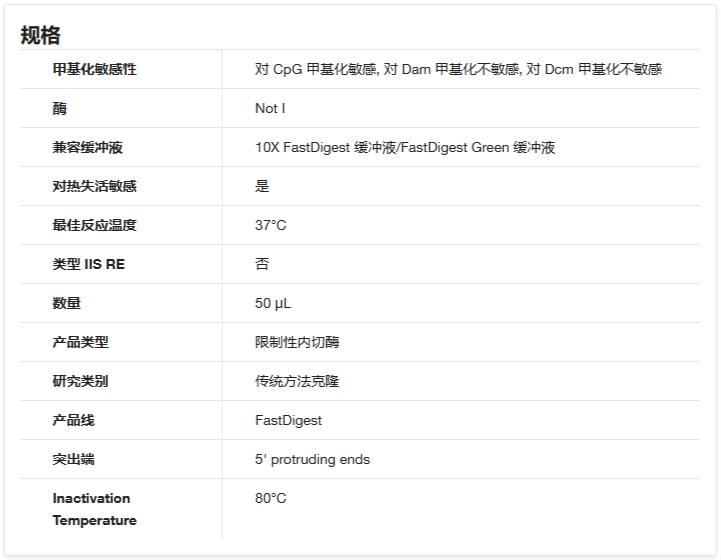Select the 50 µL quantity value

pos(273,303)
